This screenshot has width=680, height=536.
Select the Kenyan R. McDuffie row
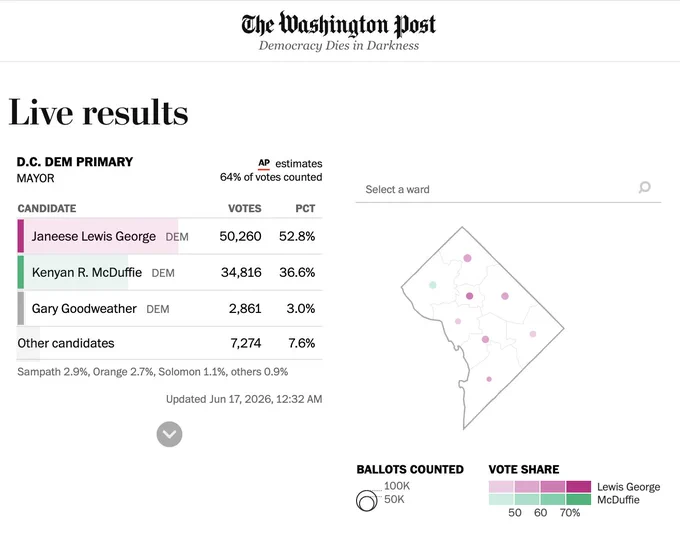click(169, 272)
